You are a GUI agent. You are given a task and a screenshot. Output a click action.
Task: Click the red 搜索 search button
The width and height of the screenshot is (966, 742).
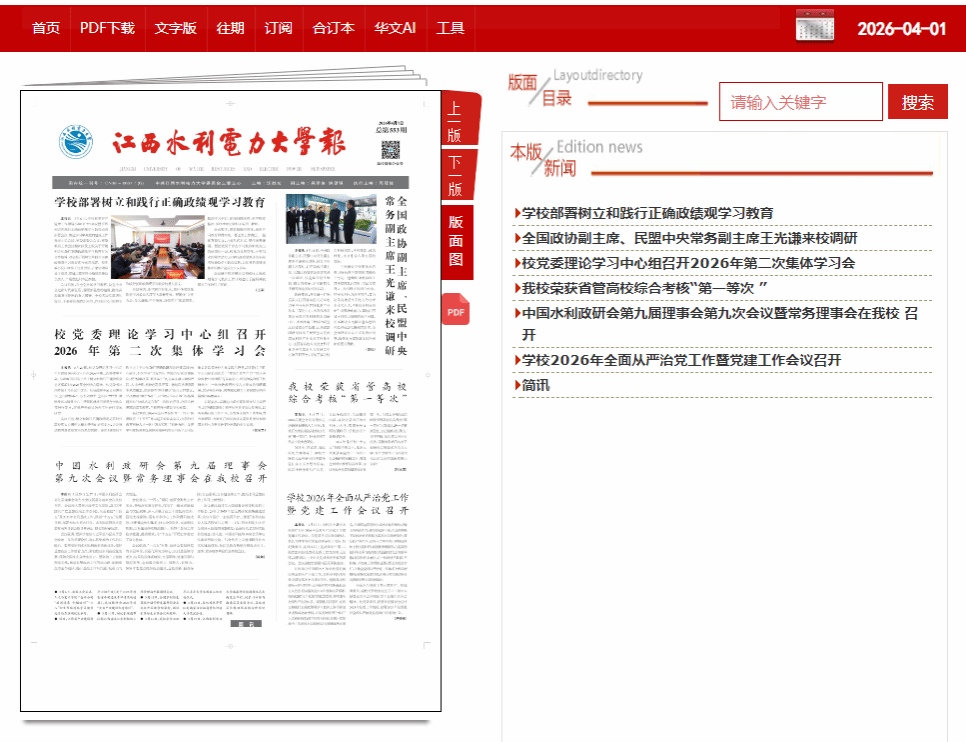click(x=917, y=102)
